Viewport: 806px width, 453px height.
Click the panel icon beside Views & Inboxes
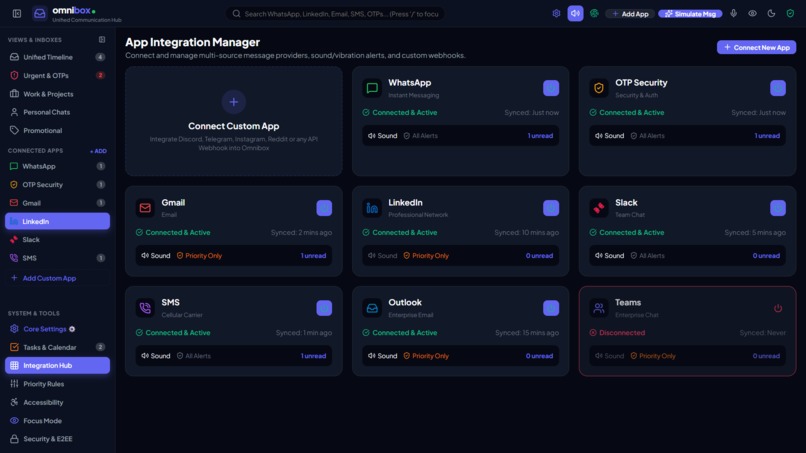pos(102,40)
